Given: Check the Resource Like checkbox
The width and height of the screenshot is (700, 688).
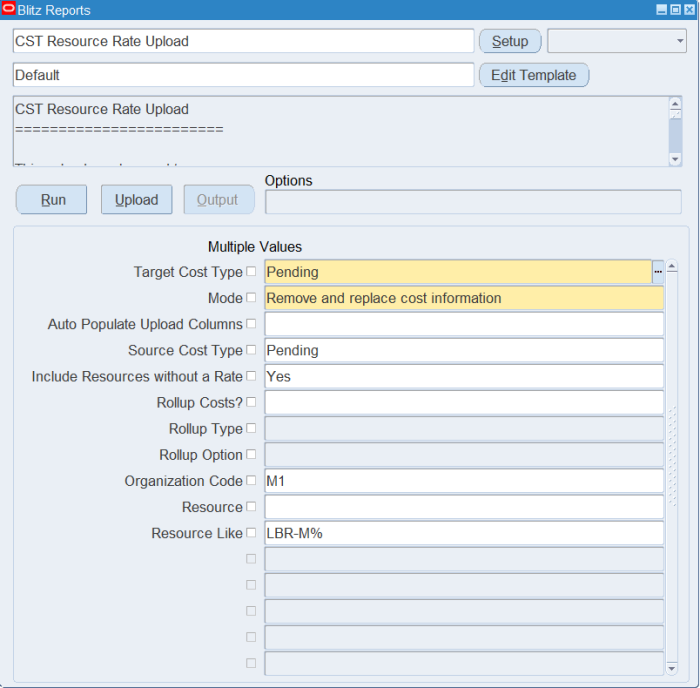Looking at the screenshot, I should pos(251,532).
